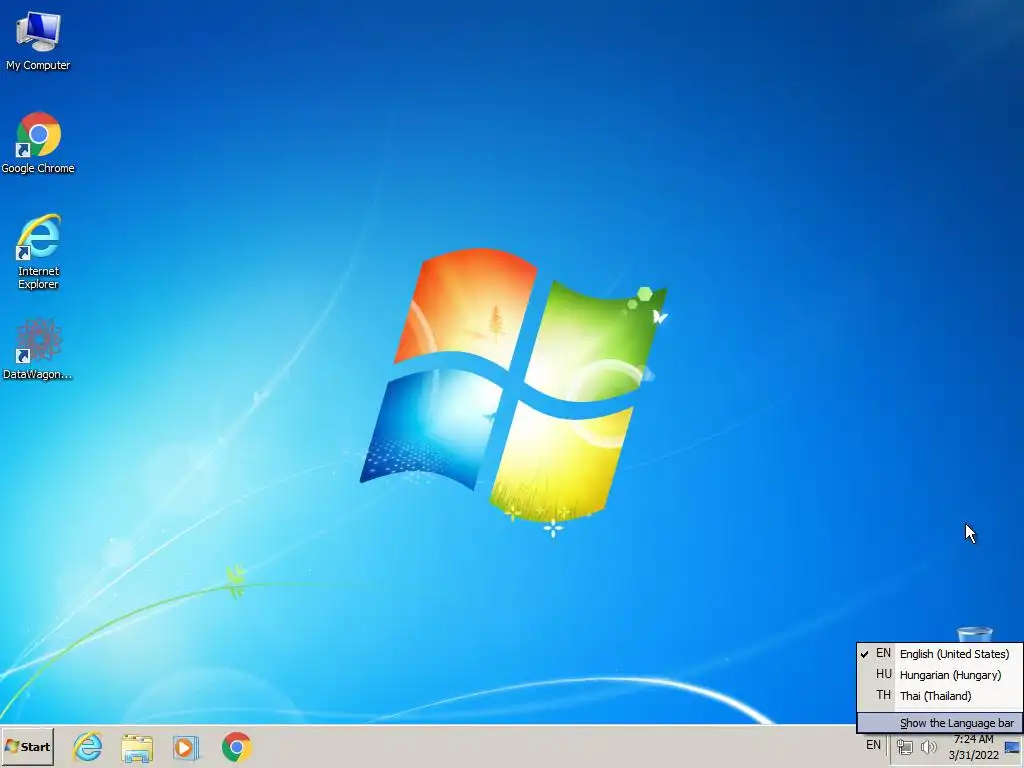The width and height of the screenshot is (1024, 768).
Task: Launch Google Chrome from the taskbar
Action: (236, 747)
